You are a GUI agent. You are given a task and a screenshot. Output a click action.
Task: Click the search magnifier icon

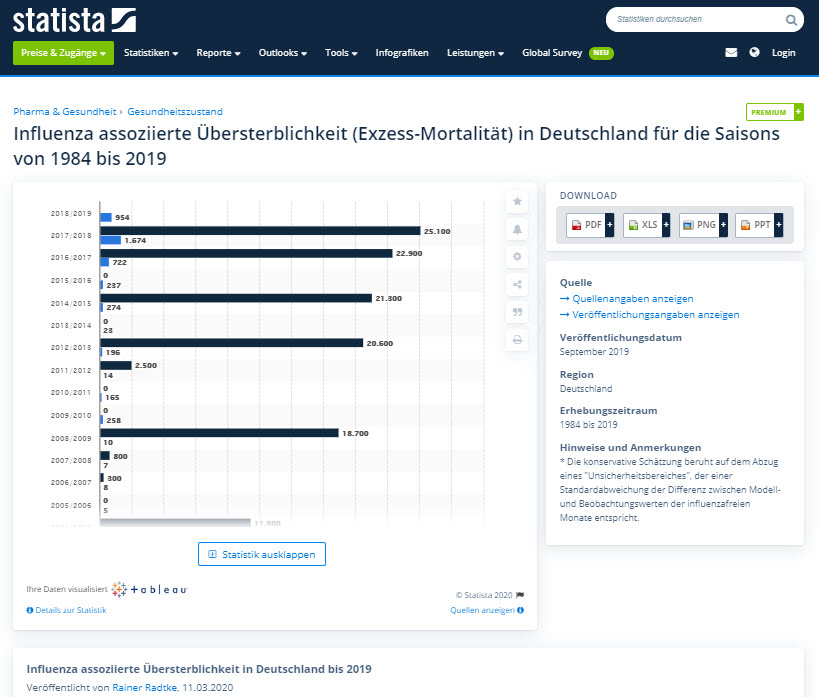[791, 19]
